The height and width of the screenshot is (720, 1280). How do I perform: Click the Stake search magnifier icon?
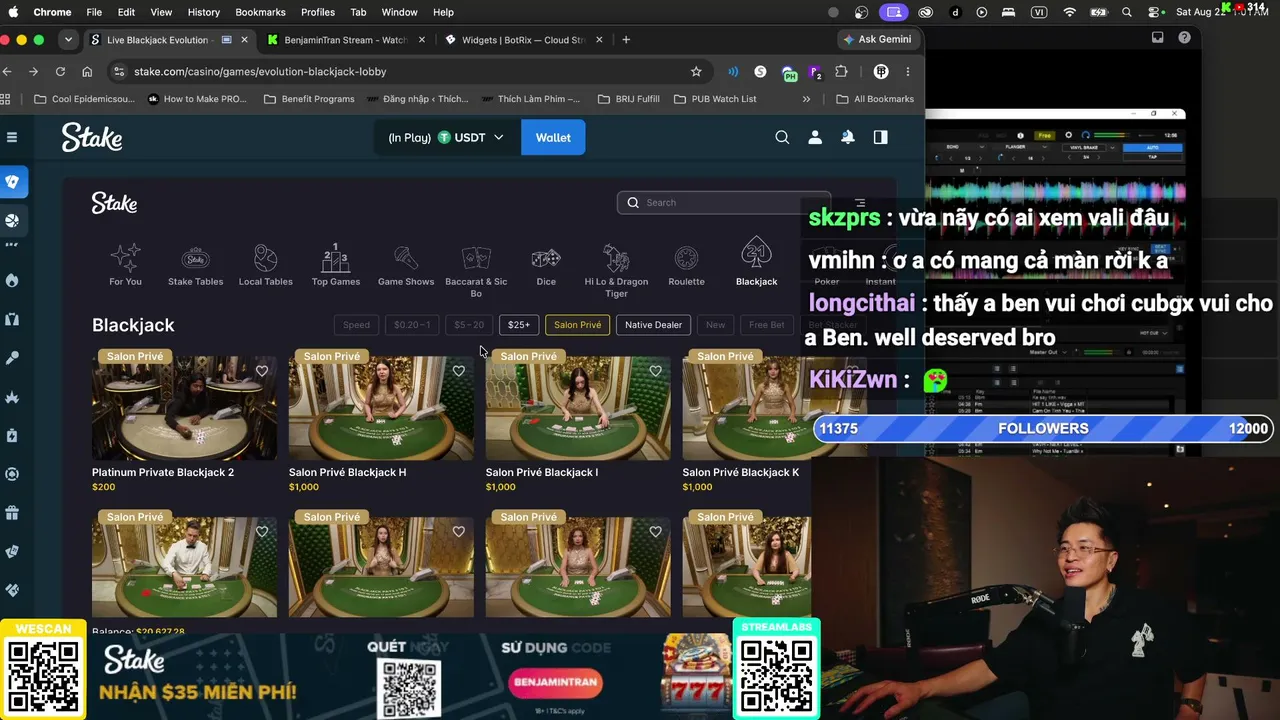pyautogui.click(x=782, y=137)
